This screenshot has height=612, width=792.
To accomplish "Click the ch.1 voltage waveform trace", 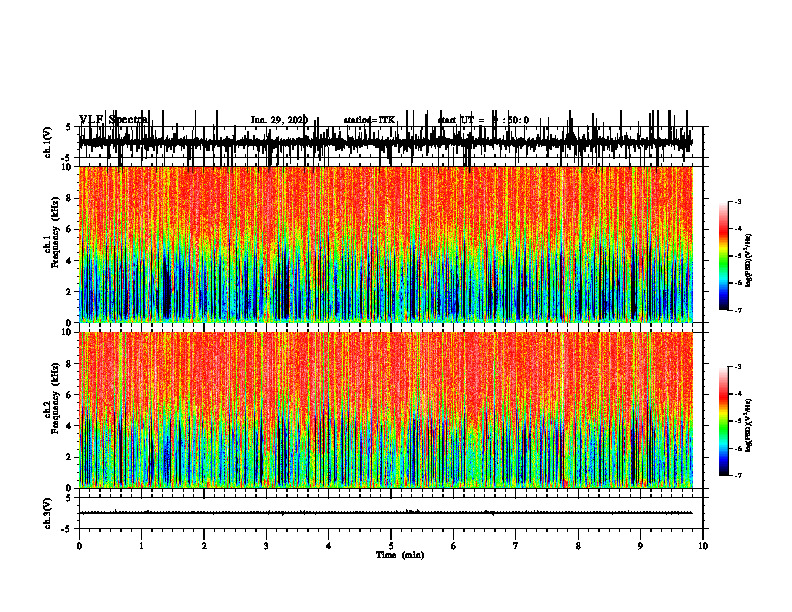I will [x=386, y=142].
